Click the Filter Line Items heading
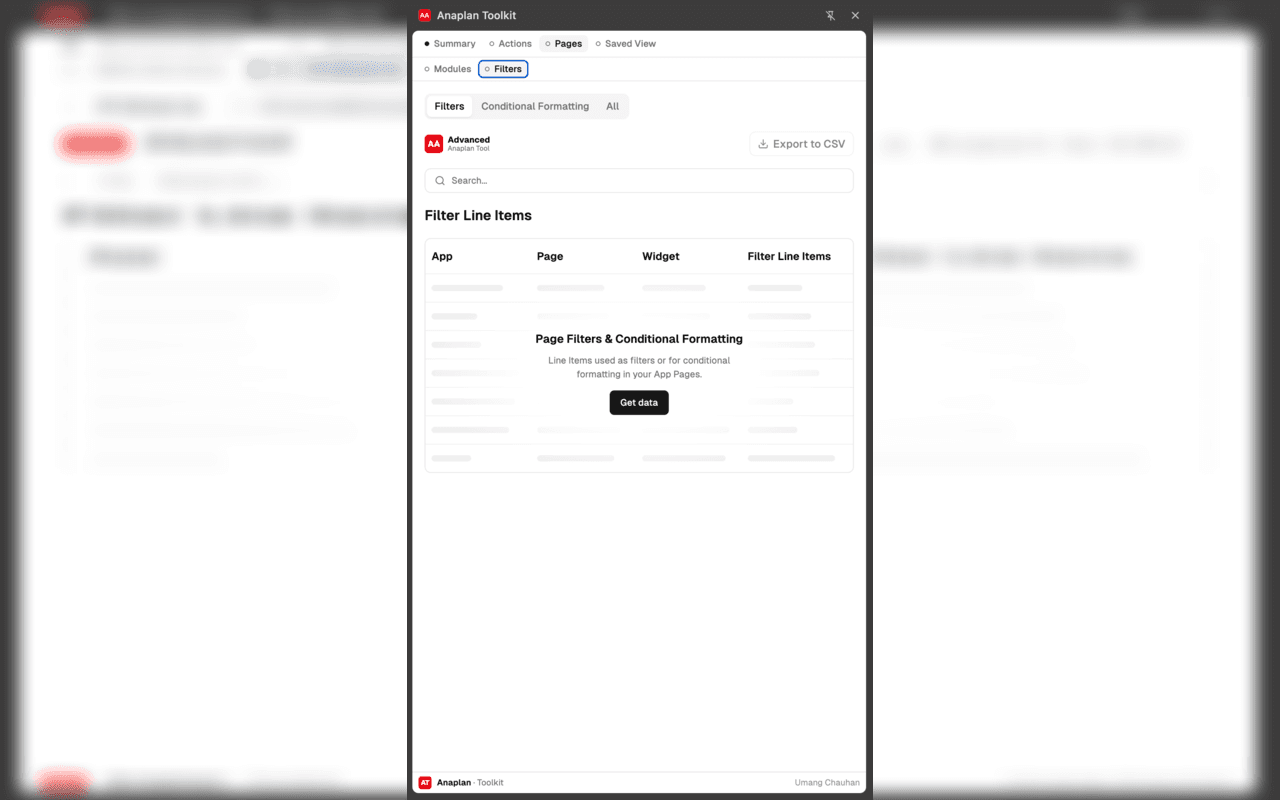 478,215
